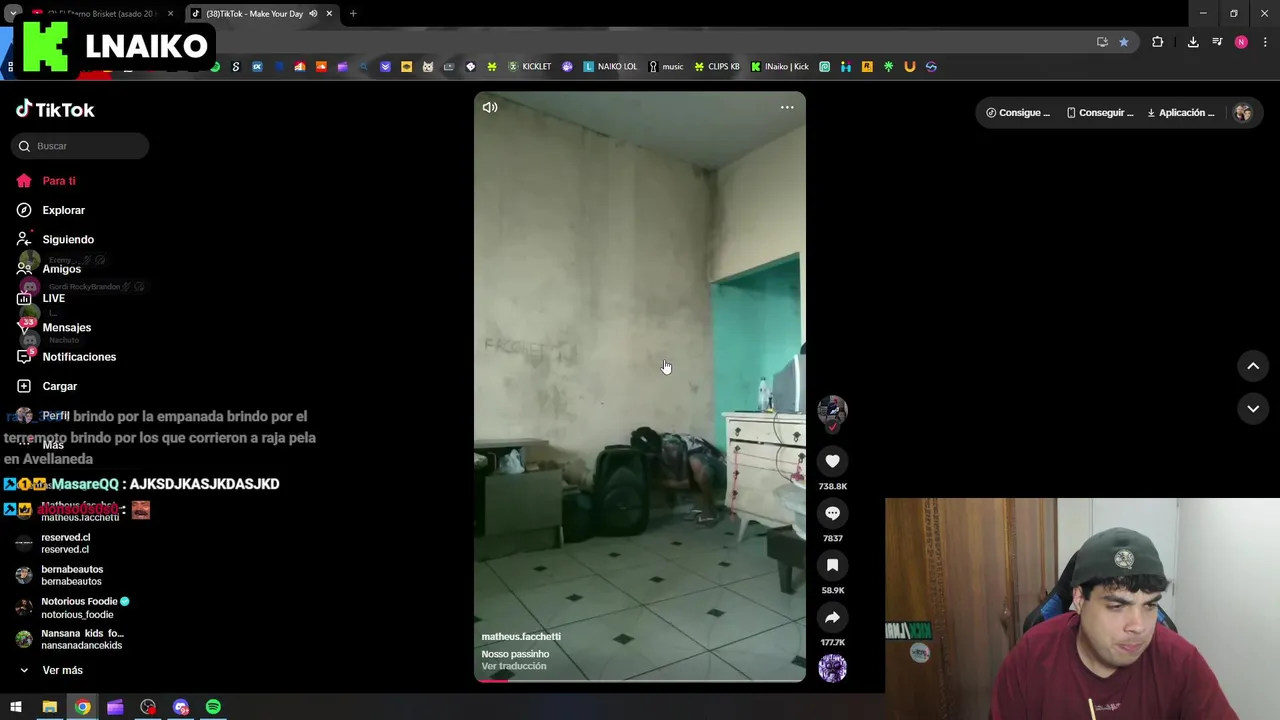Open the Siguiendo feed
Viewport: 1280px width, 720px height.
(55, 239)
